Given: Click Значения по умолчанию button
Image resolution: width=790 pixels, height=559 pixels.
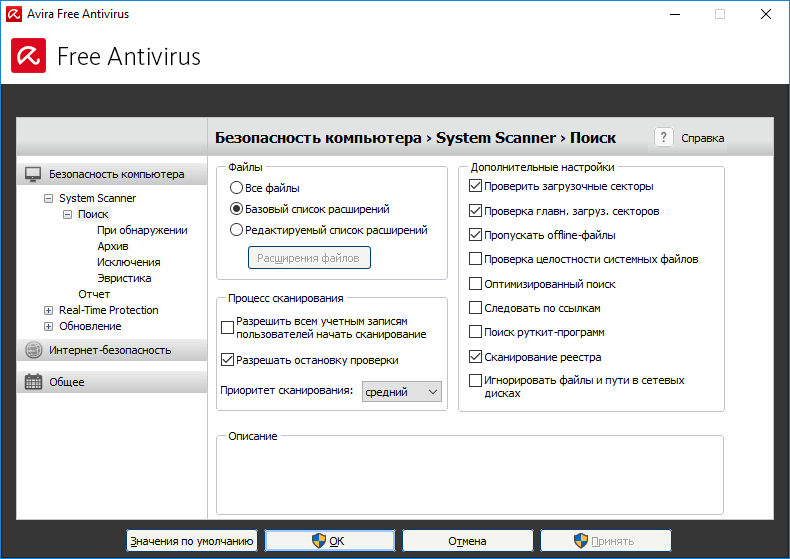Looking at the screenshot, I should (192, 541).
